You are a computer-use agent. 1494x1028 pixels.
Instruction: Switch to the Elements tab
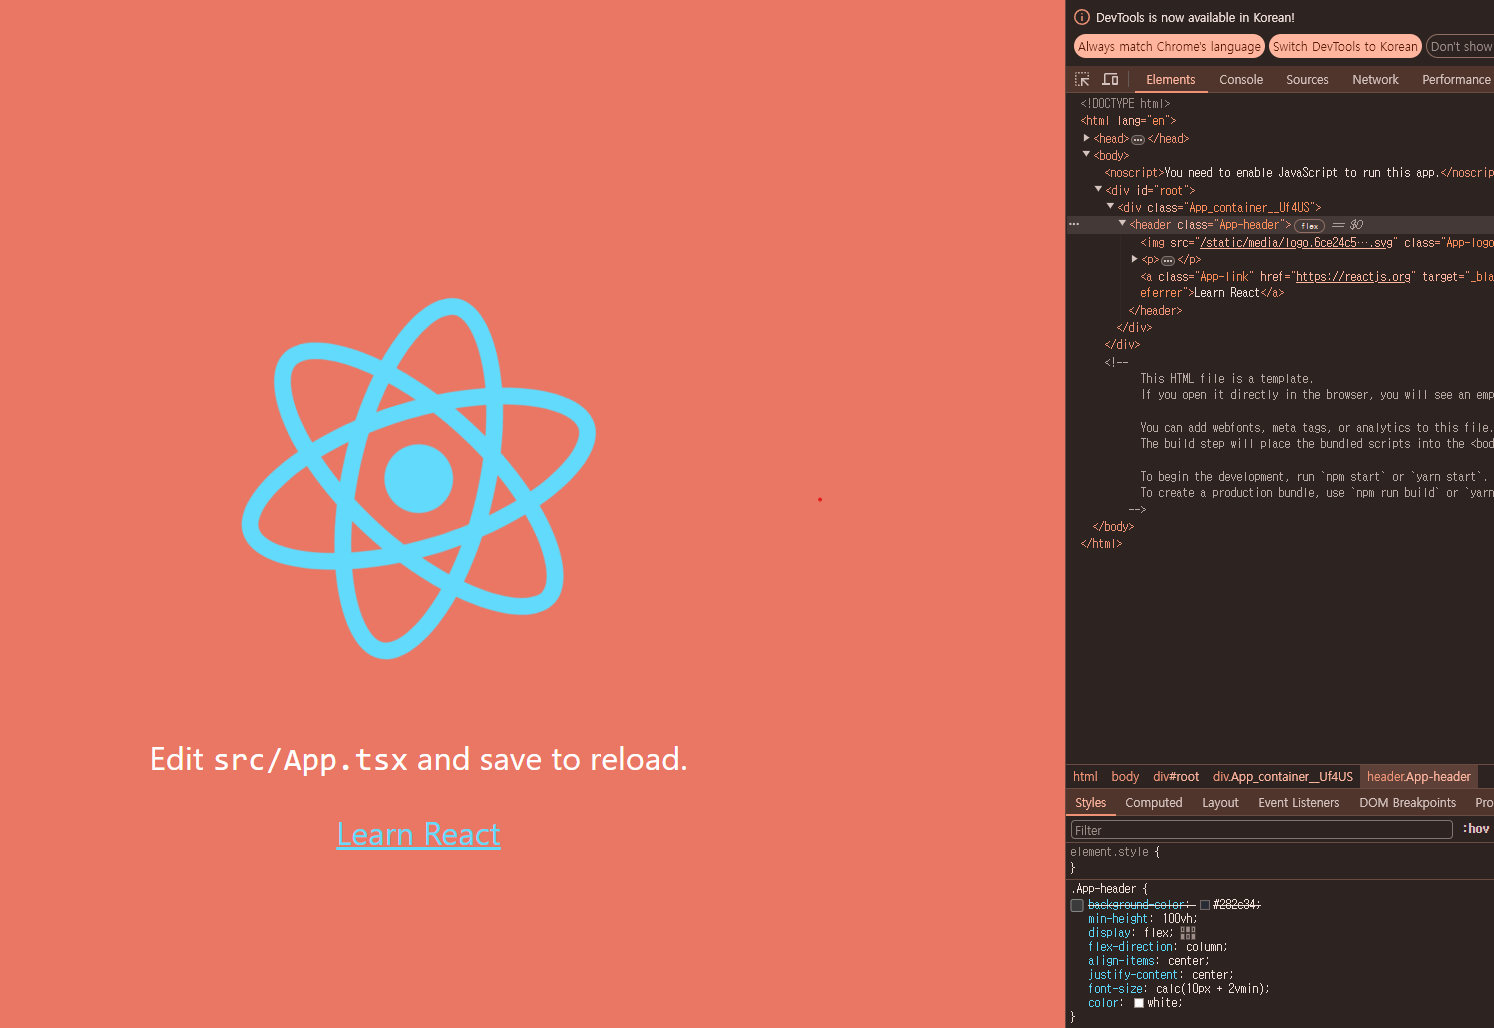point(1170,80)
